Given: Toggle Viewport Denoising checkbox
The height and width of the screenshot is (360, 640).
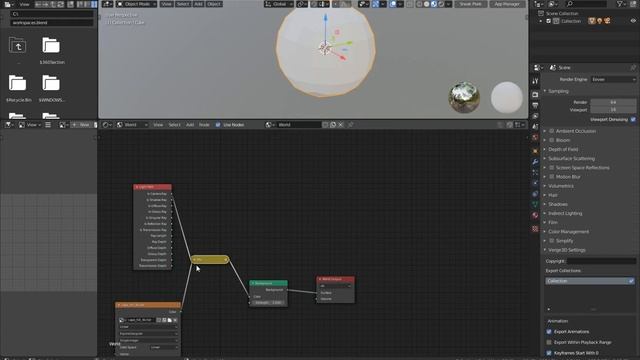Looking at the screenshot, I should coord(633,120).
